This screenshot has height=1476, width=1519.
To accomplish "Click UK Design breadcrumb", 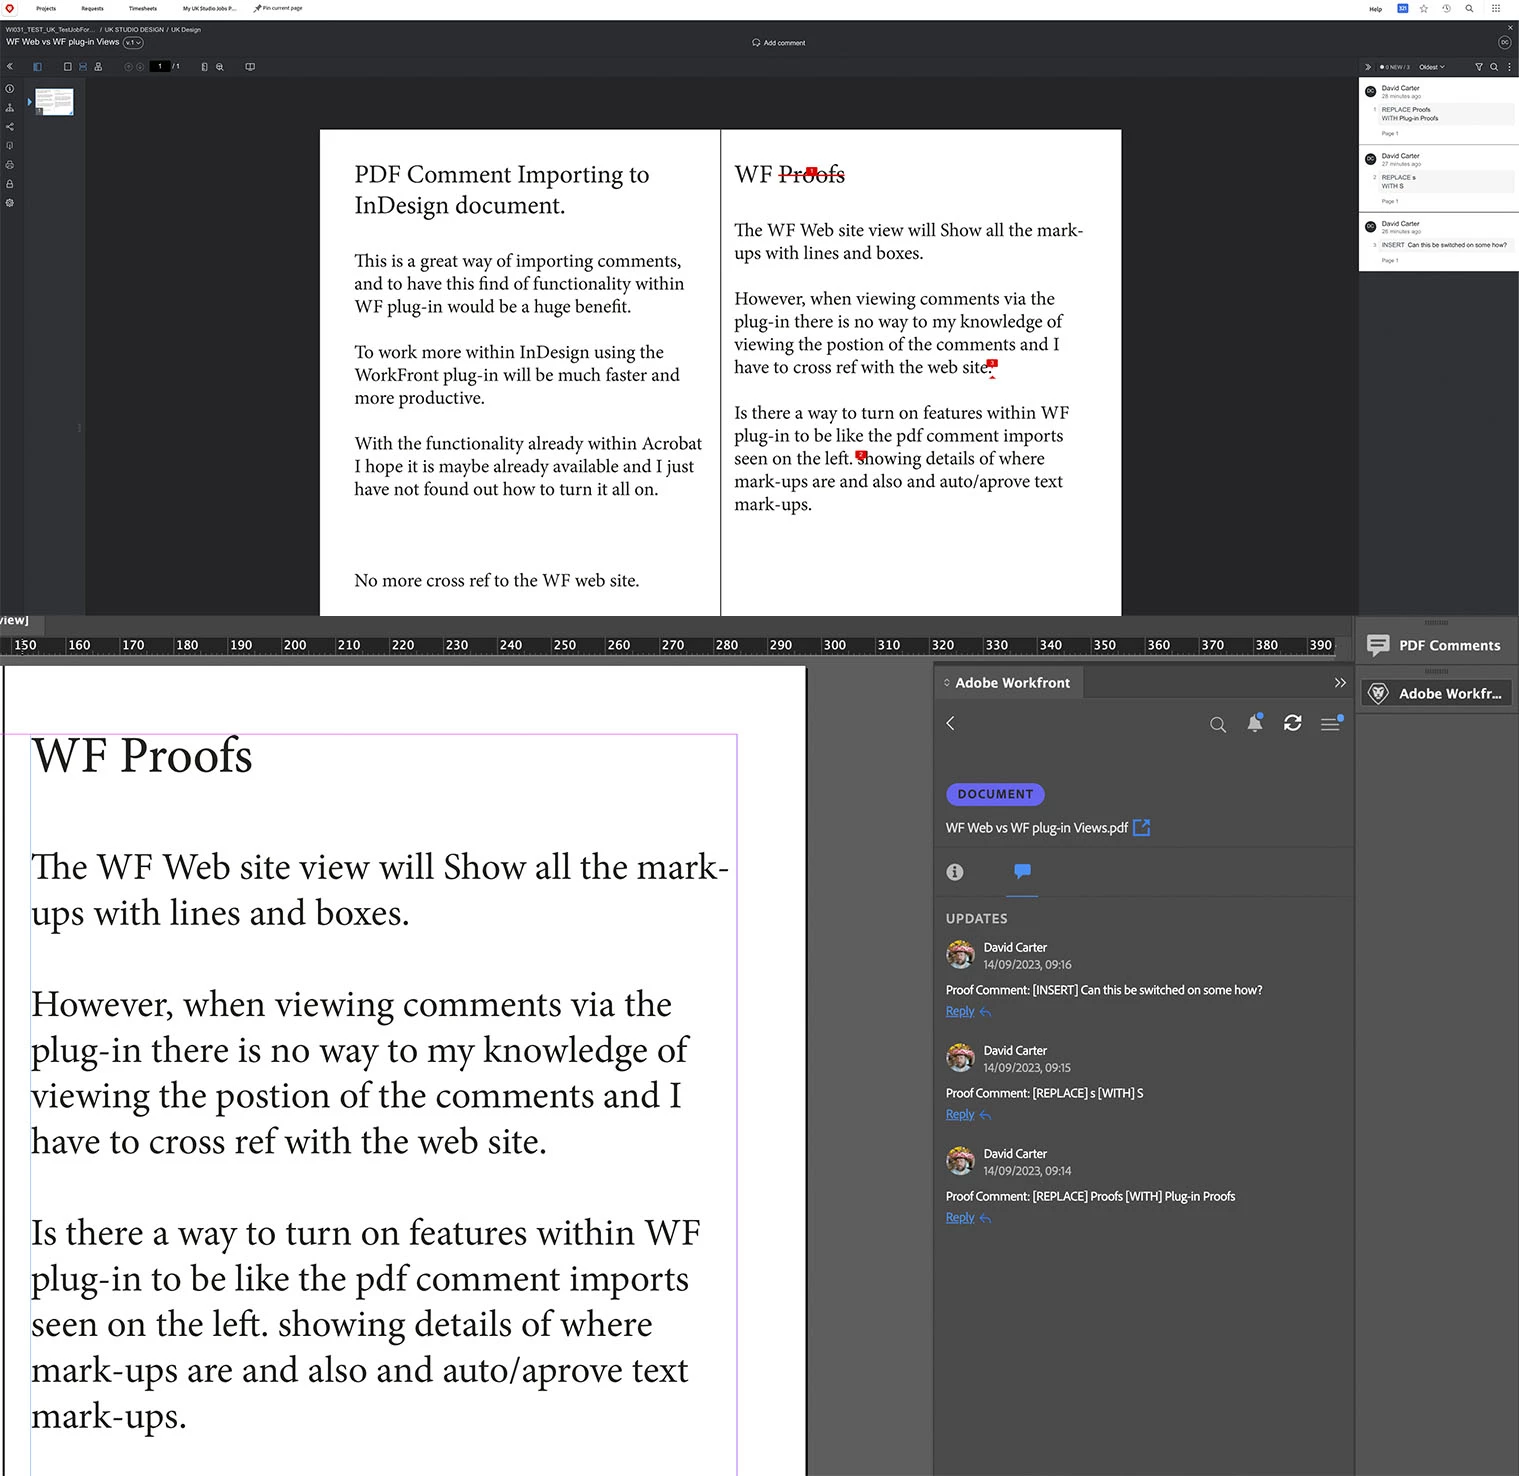I will 186,30.
